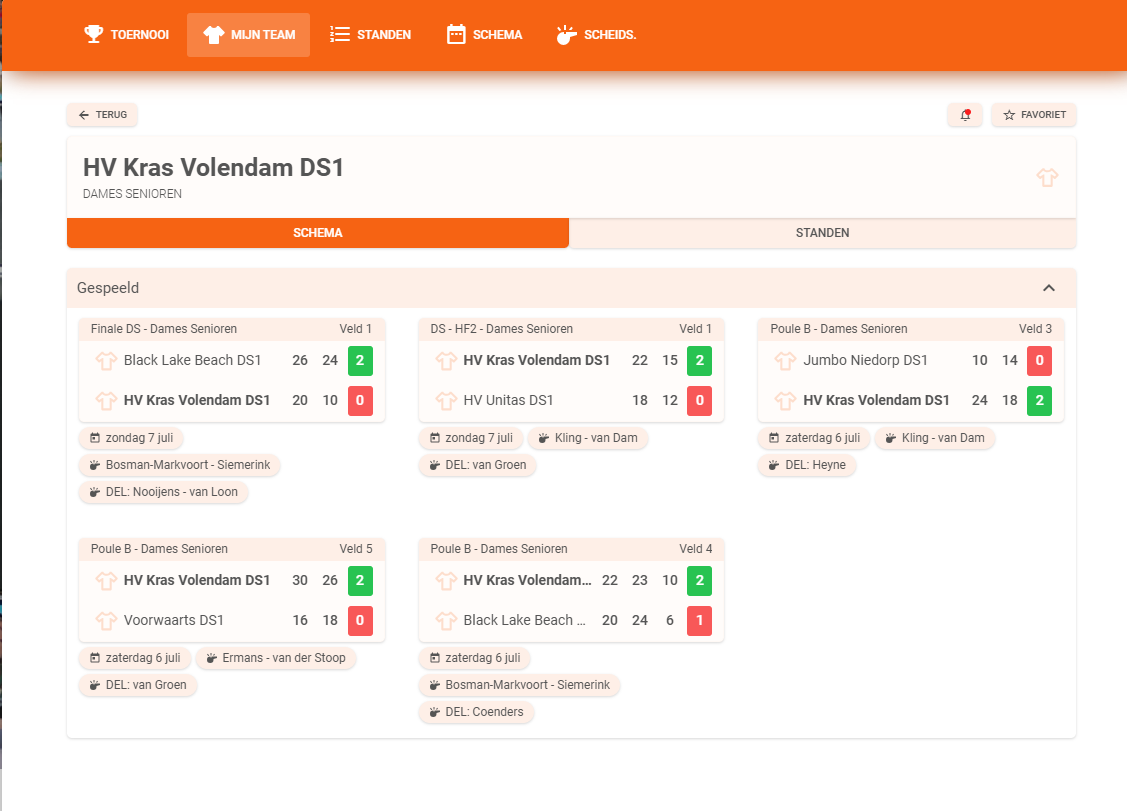Open Finale DS - Dames Senioren match header
The height and width of the screenshot is (811, 1127).
231,329
